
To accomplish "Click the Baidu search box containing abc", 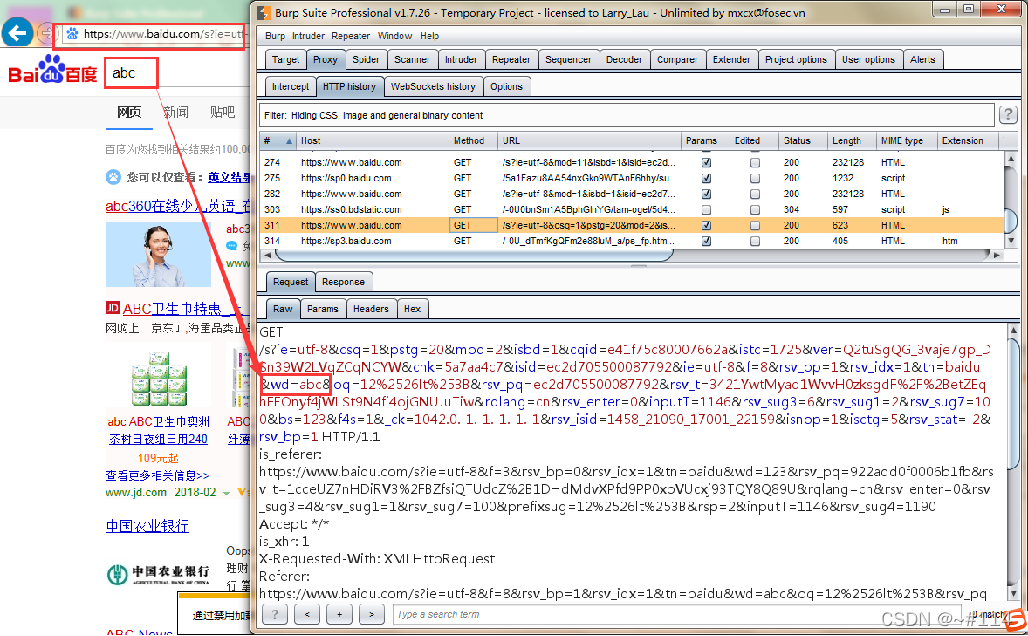I will 131,73.
